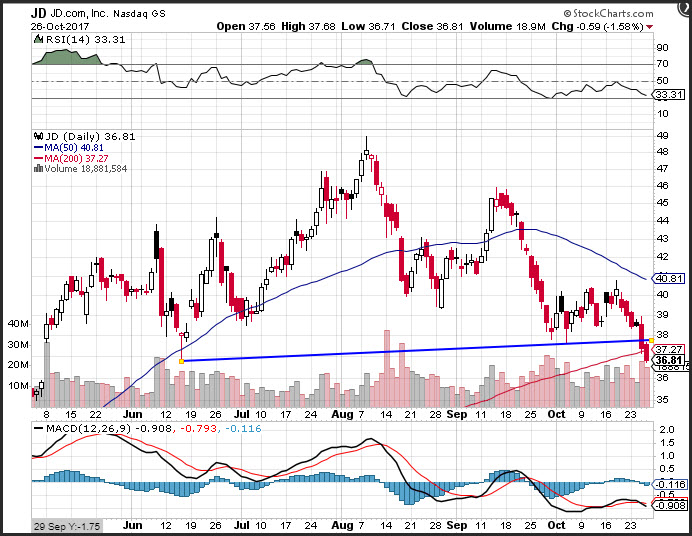Click the StockCharts.com watermark link
The image size is (692, 536).
tap(608, 13)
